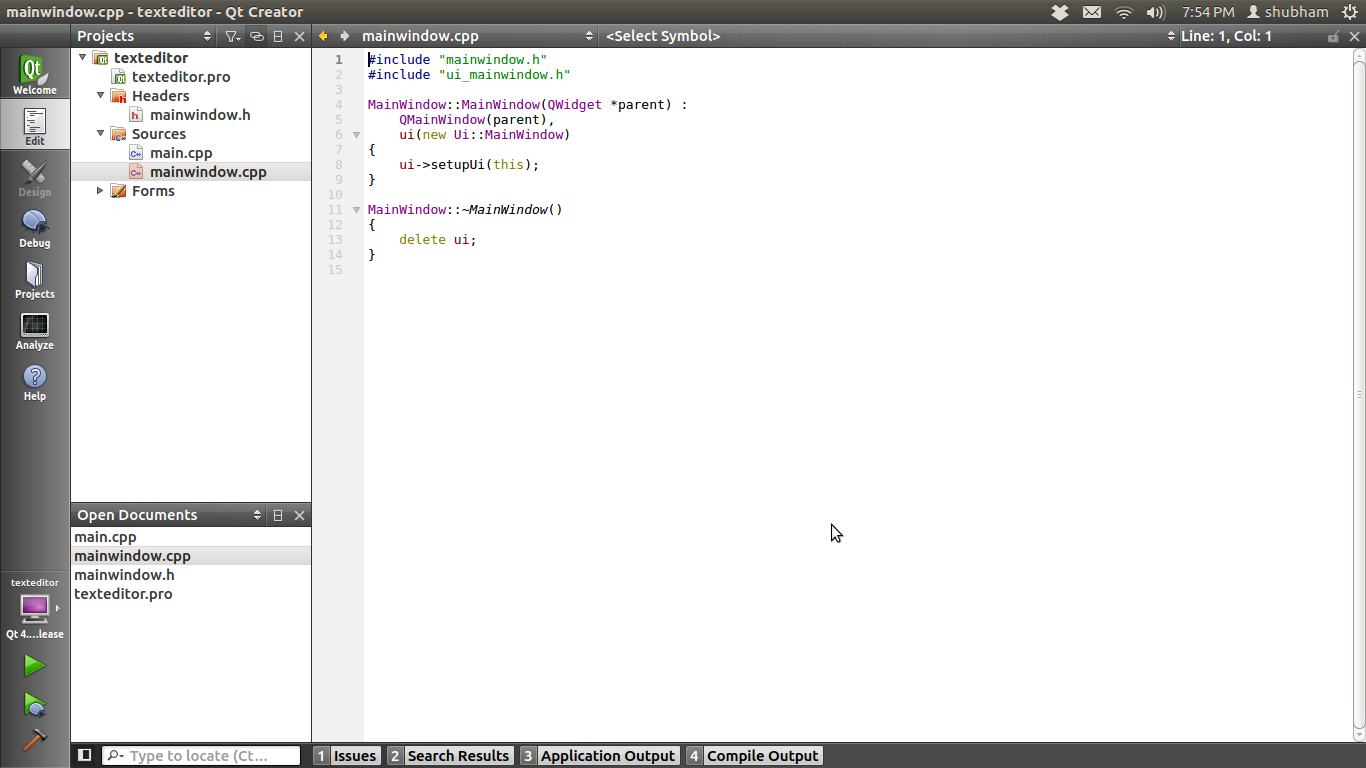
Task: Split the Open Documents panel
Action: click(x=278, y=515)
